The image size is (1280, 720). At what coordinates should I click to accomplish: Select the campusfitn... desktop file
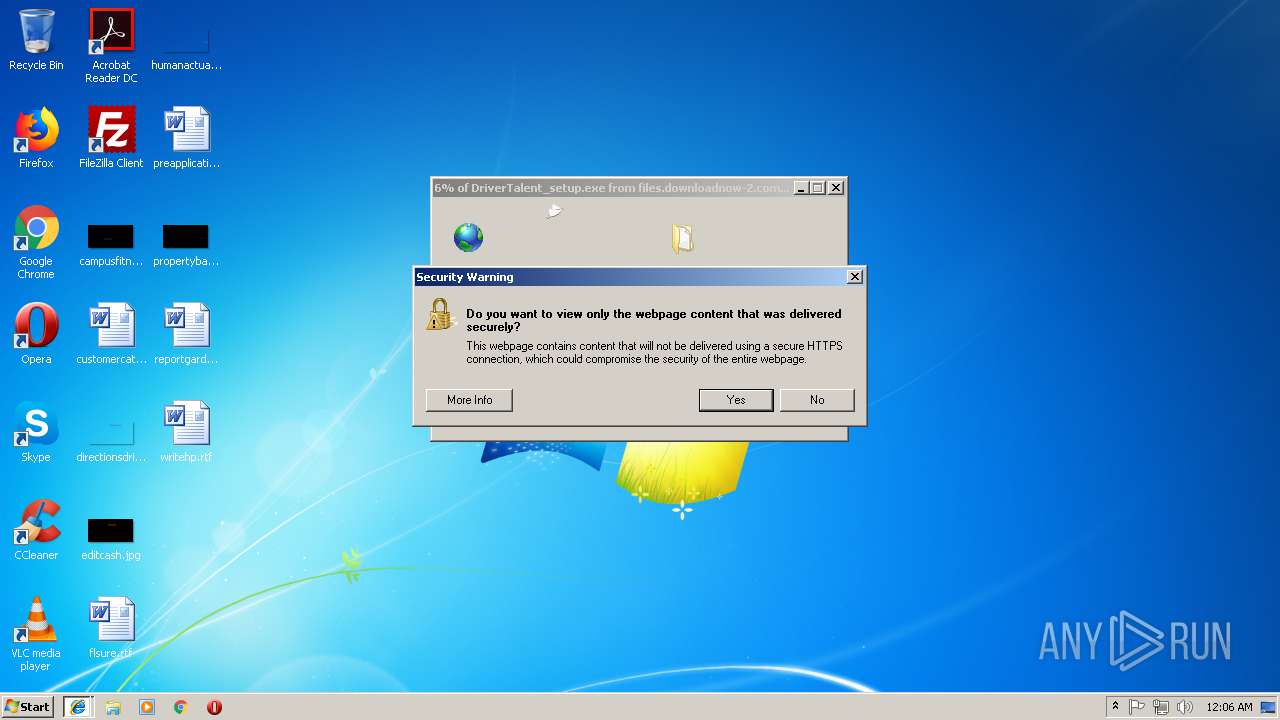click(111, 245)
